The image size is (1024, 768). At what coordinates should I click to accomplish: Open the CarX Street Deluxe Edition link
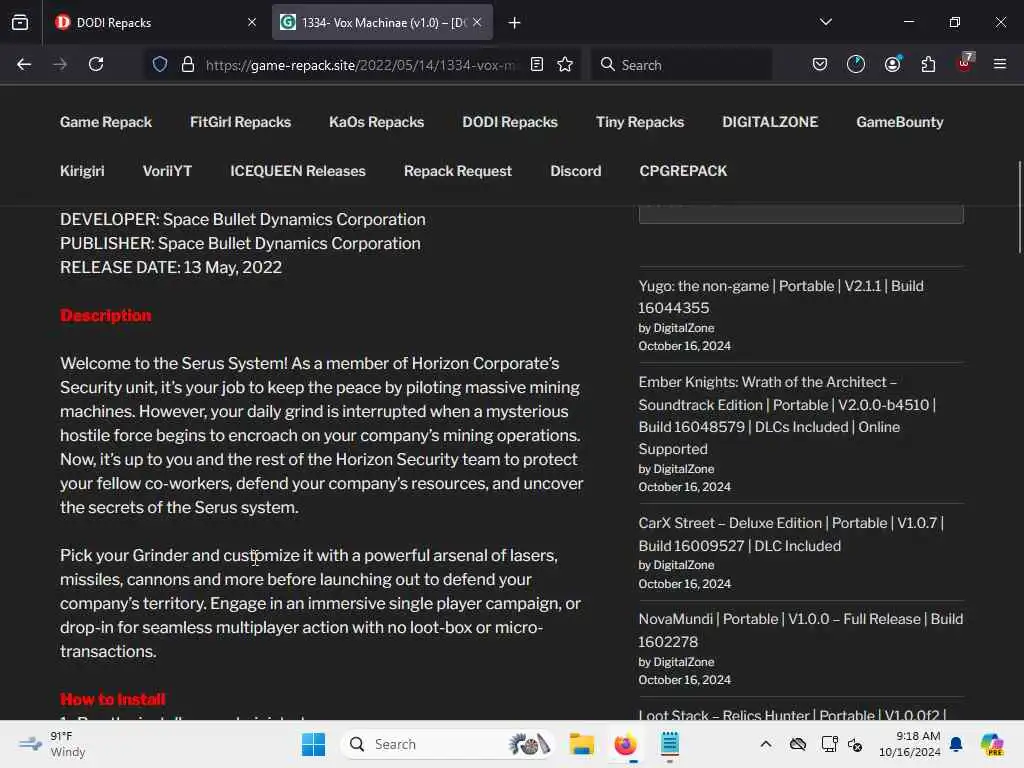pos(791,534)
